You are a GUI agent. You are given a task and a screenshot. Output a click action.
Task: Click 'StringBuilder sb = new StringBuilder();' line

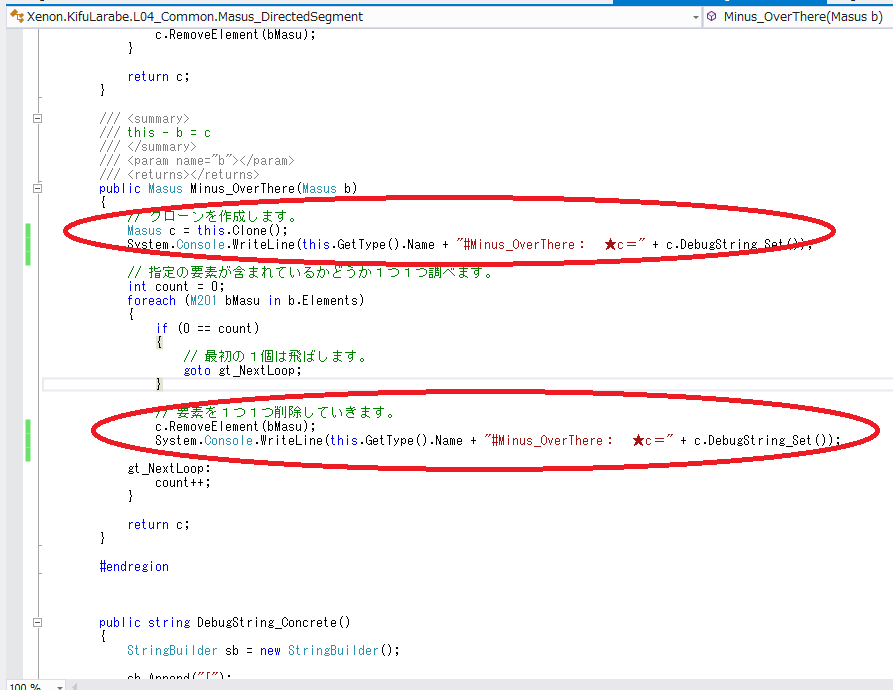tap(263, 650)
